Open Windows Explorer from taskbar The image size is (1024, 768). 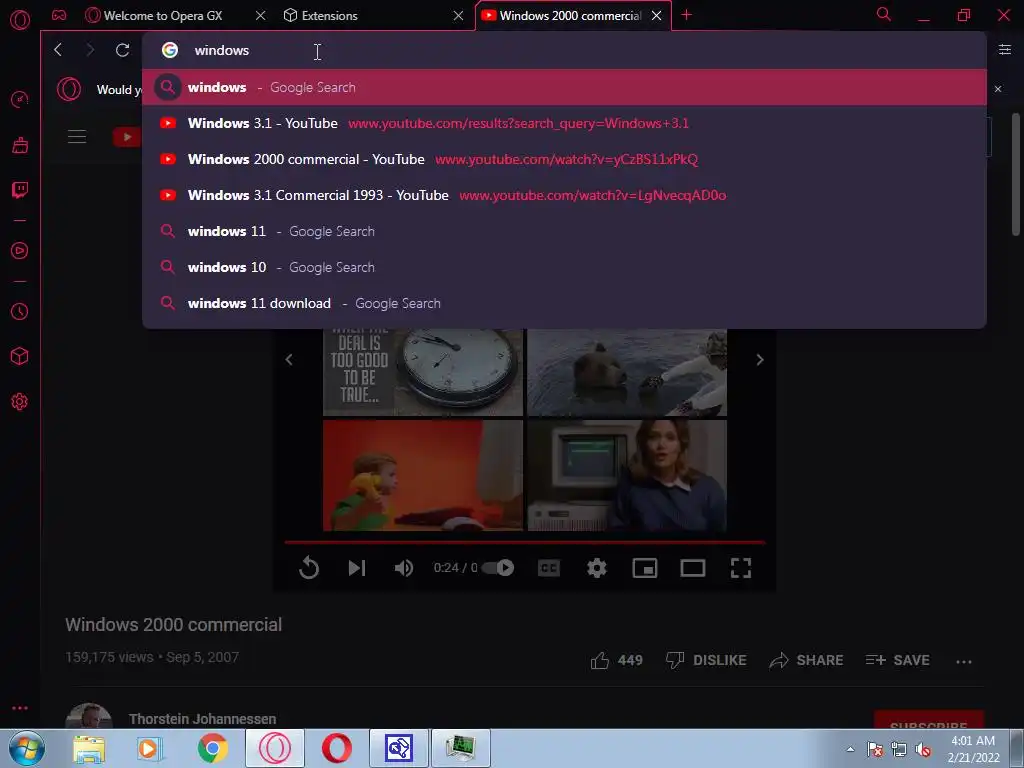[x=89, y=748]
